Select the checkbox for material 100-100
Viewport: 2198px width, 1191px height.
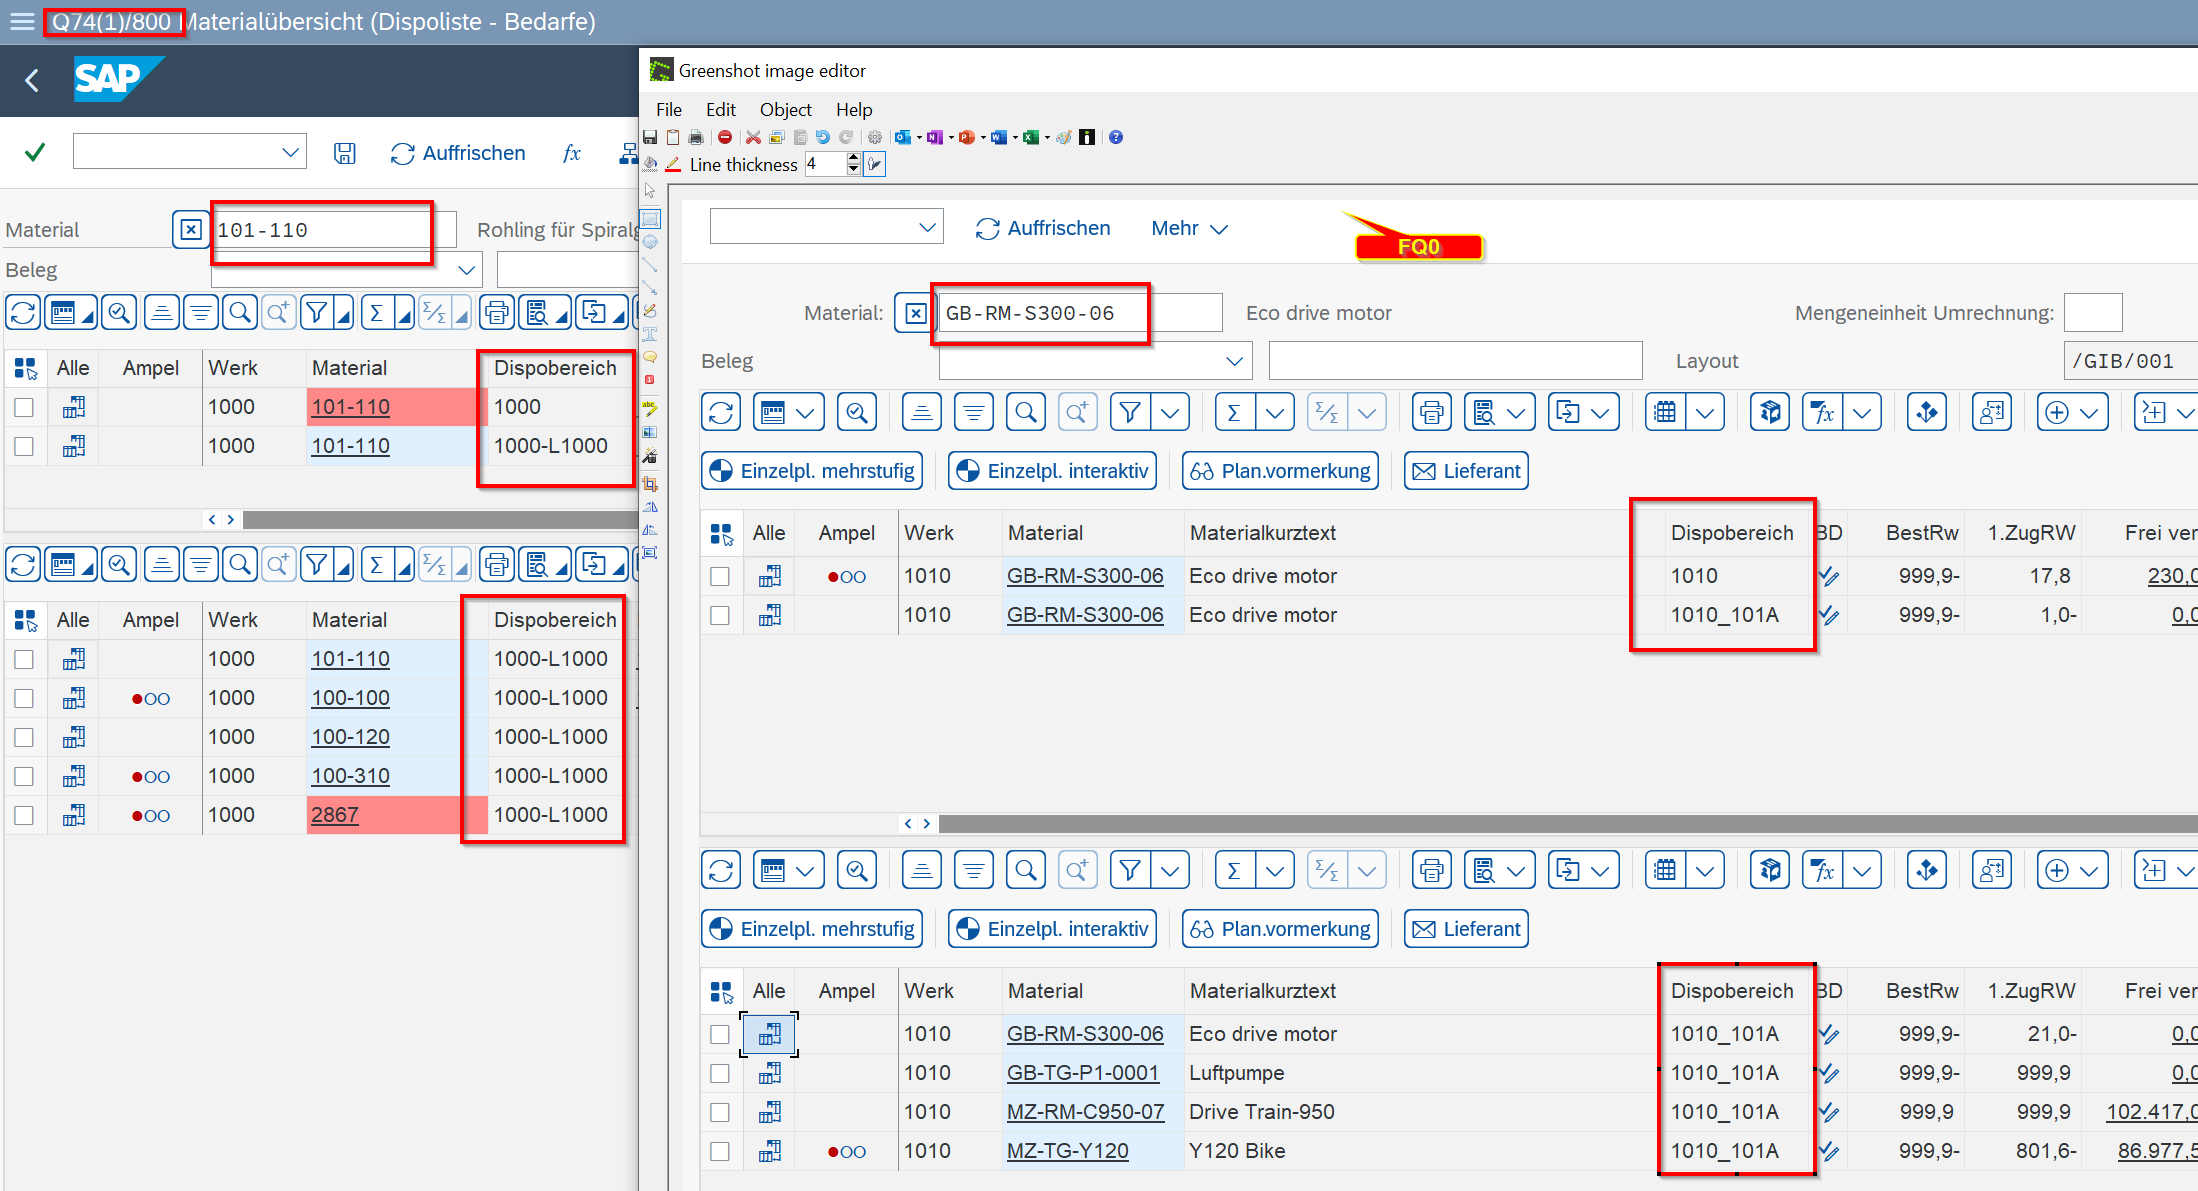click(x=24, y=698)
